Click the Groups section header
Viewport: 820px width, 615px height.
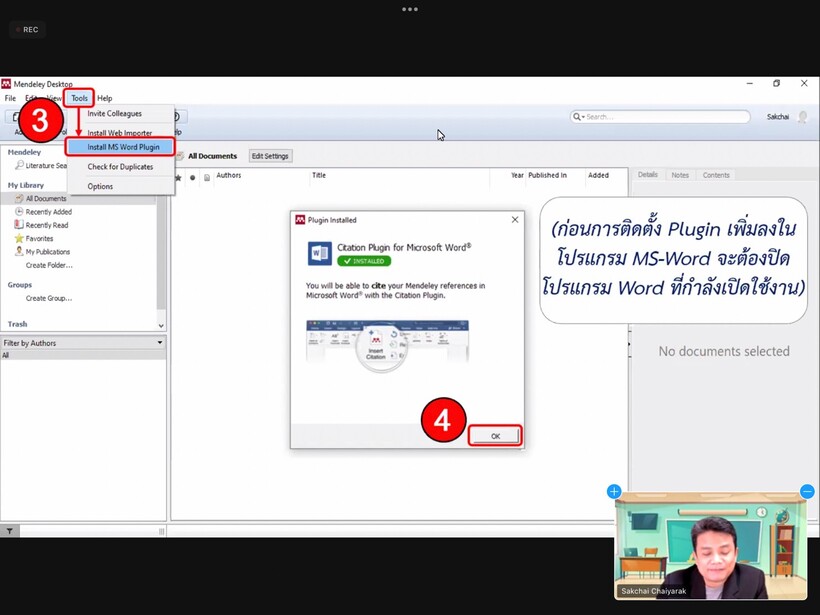coord(20,284)
